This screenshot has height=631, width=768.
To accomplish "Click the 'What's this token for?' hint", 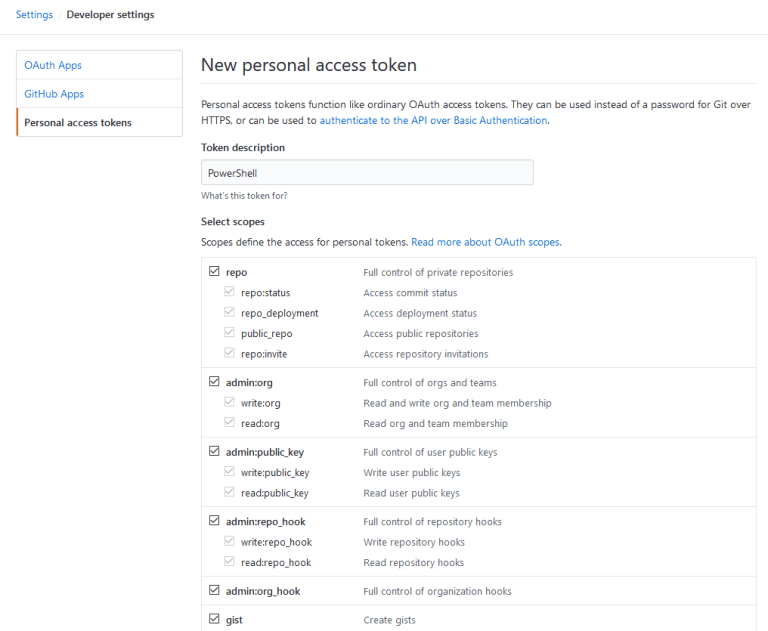I will click(244, 195).
